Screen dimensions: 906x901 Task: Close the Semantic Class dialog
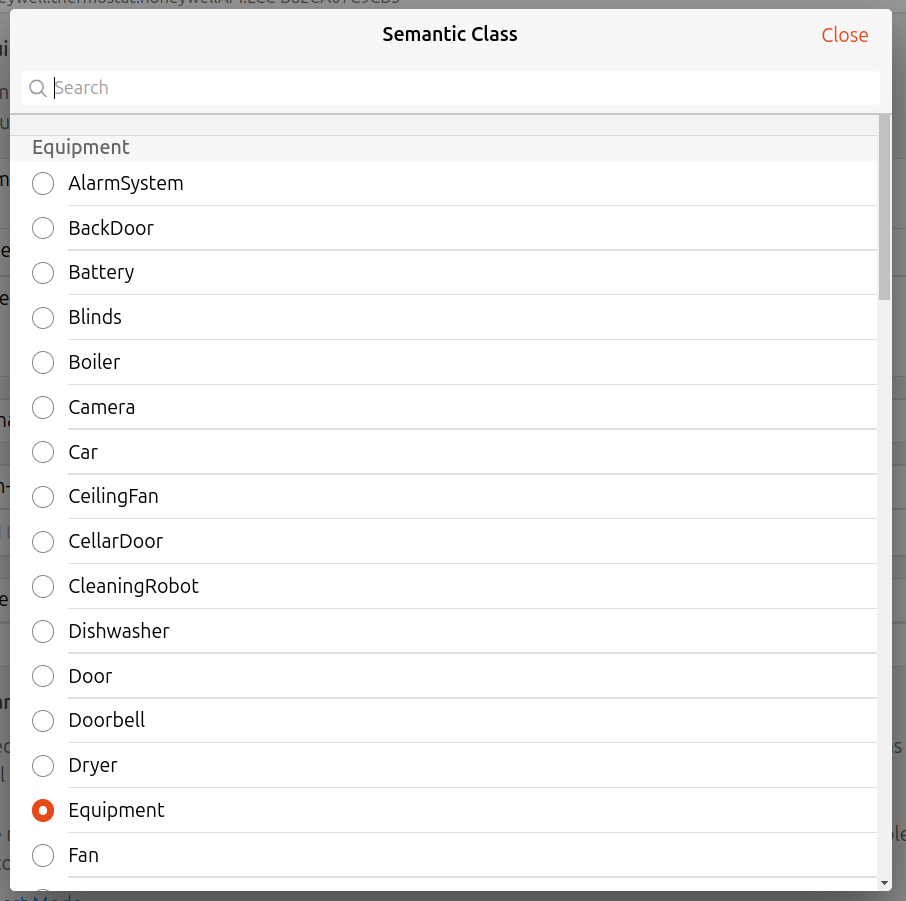click(844, 35)
